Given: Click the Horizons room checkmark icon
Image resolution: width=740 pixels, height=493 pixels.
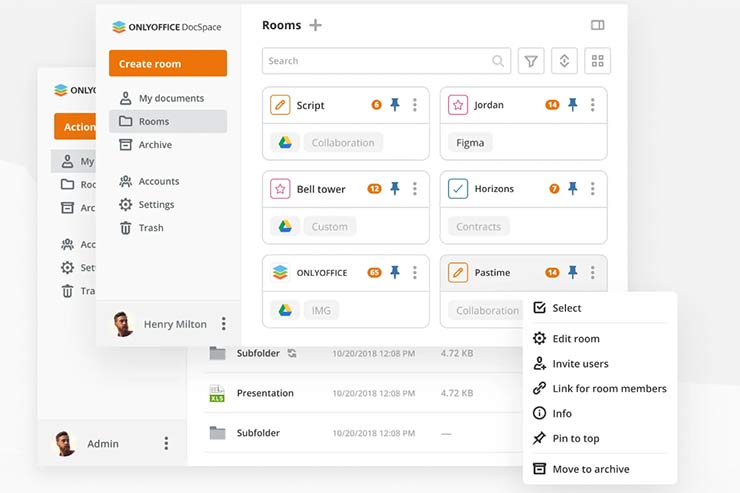Looking at the screenshot, I should (x=458, y=188).
